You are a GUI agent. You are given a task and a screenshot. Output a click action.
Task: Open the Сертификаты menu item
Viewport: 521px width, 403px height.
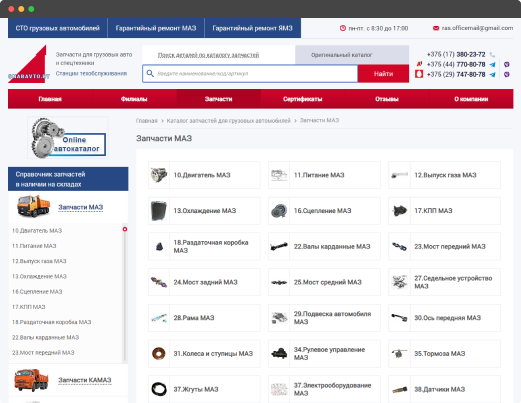(x=303, y=99)
